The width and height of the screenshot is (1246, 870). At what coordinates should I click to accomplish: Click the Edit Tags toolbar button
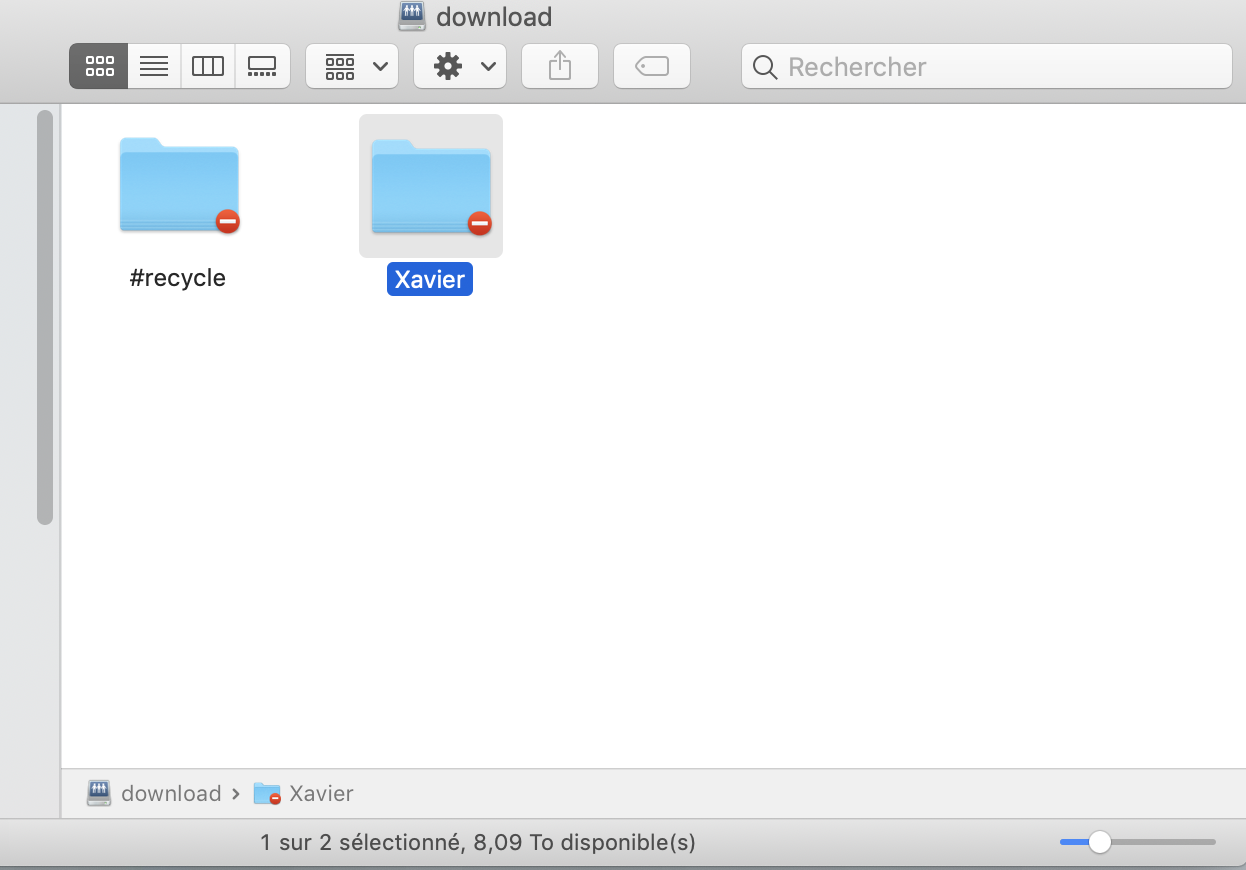click(652, 66)
